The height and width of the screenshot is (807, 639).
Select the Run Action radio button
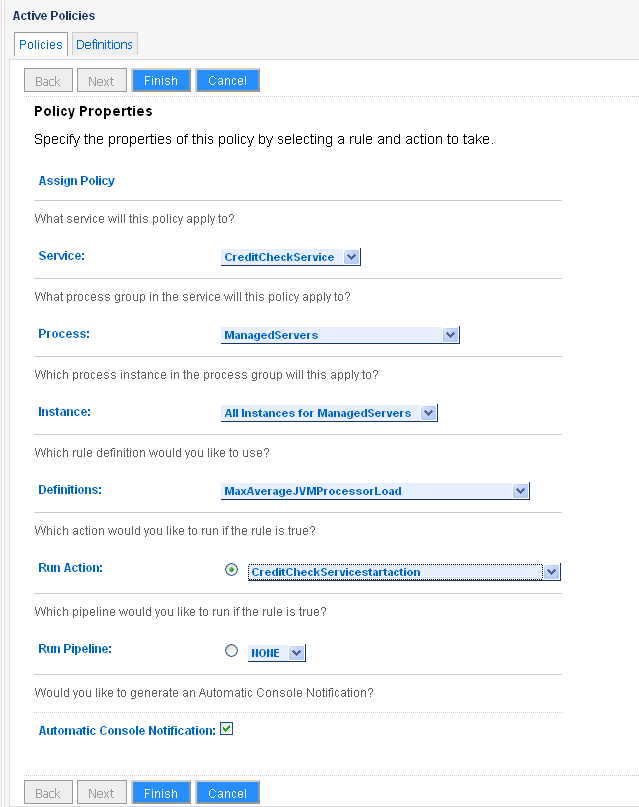tap(232, 570)
